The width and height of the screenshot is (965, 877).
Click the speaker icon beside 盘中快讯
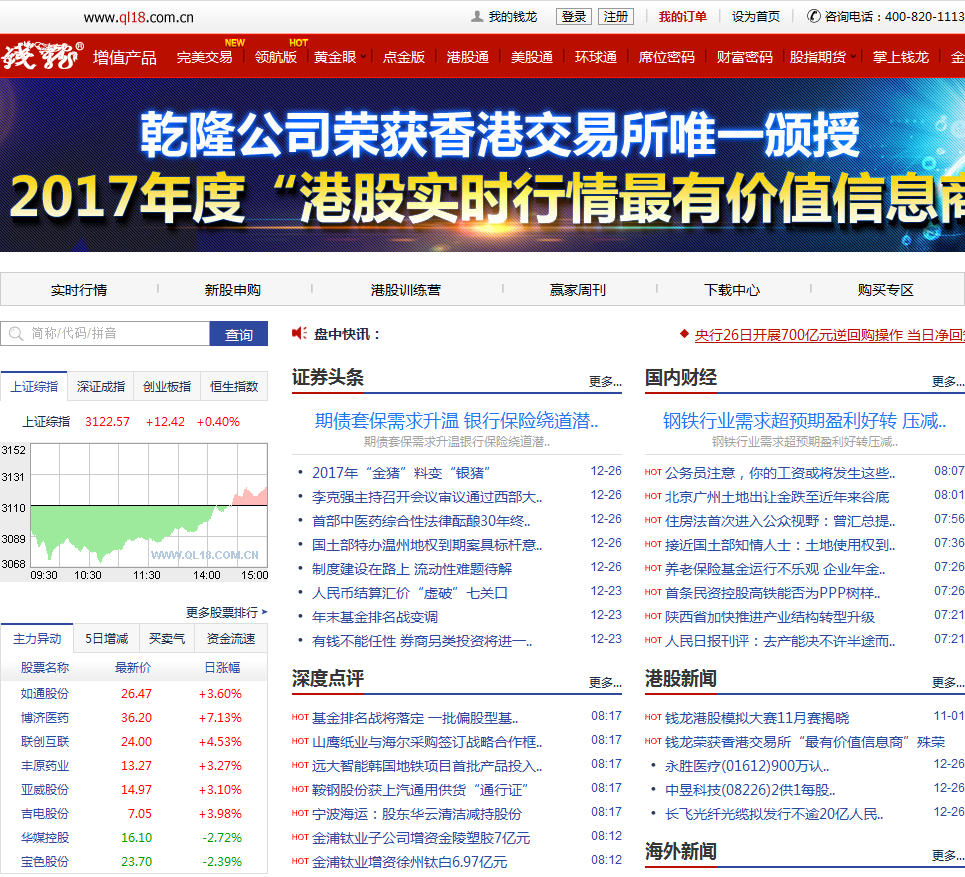299,334
